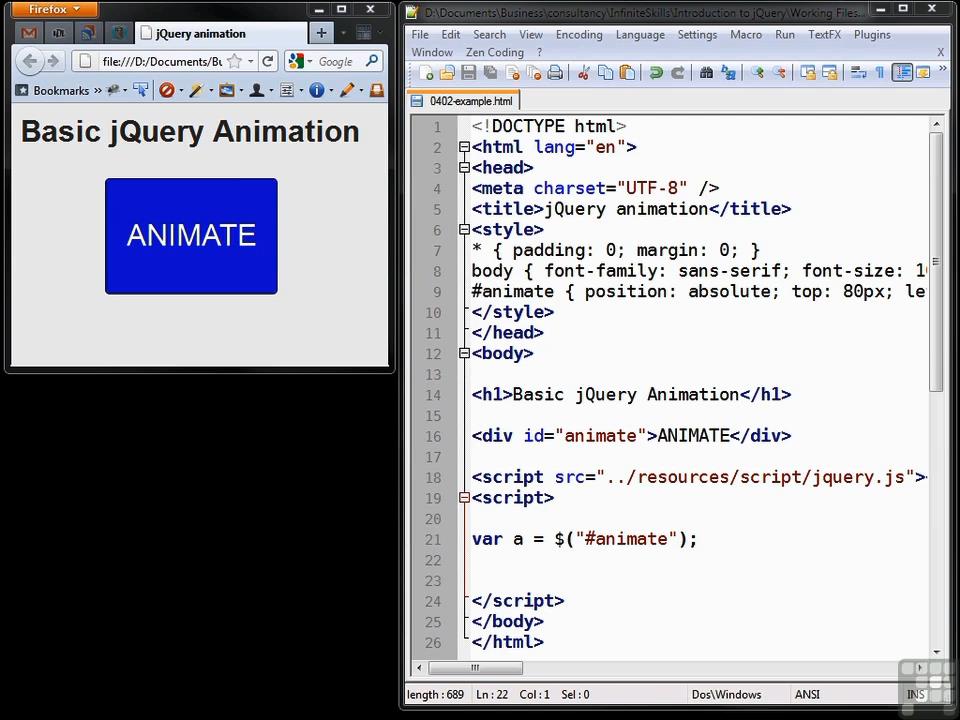The width and height of the screenshot is (960, 720).
Task: Click the horizontal scrollbar thumb in the editor
Action: tap(475, 667)
